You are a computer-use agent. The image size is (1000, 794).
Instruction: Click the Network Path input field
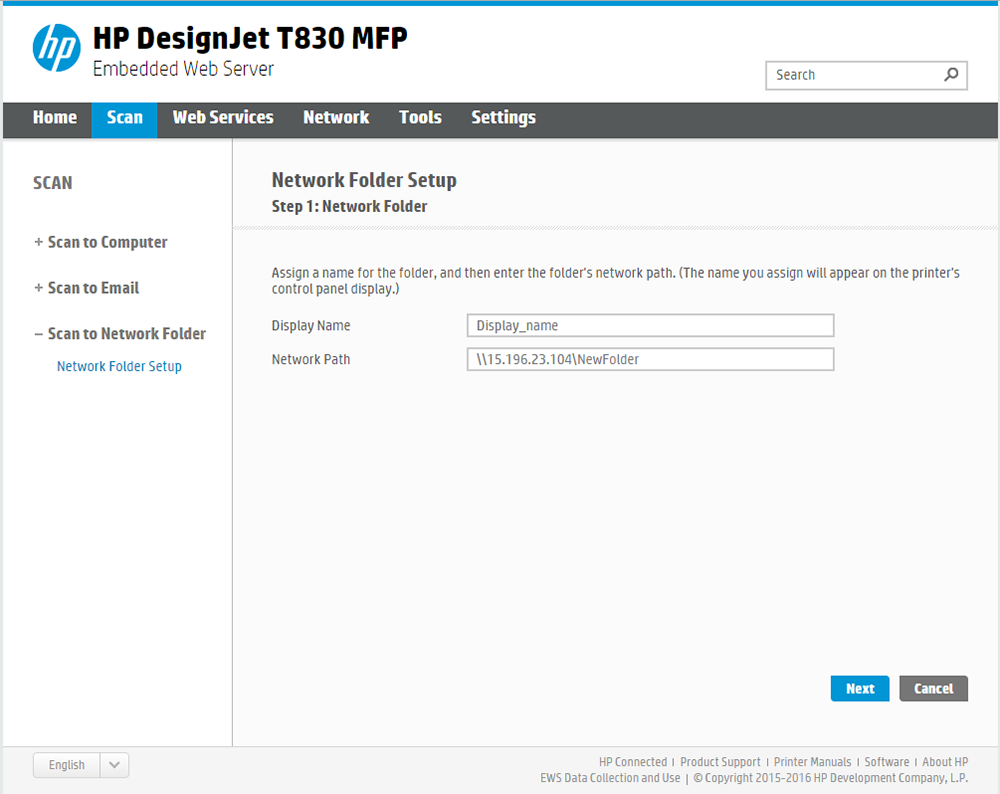point(650,359)
